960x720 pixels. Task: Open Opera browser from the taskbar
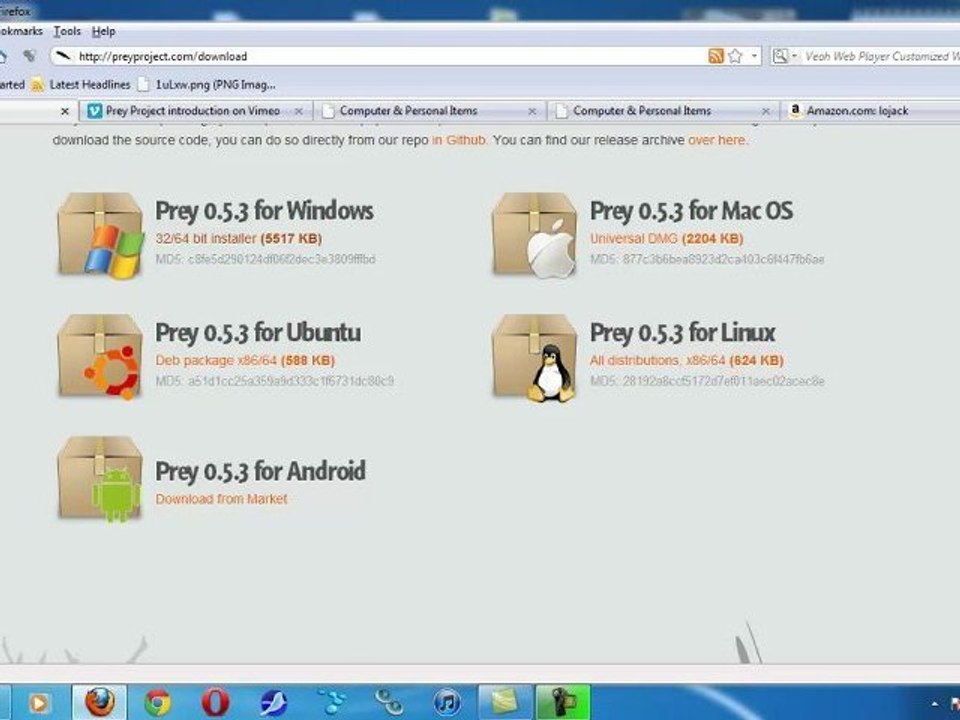[216, 702]
